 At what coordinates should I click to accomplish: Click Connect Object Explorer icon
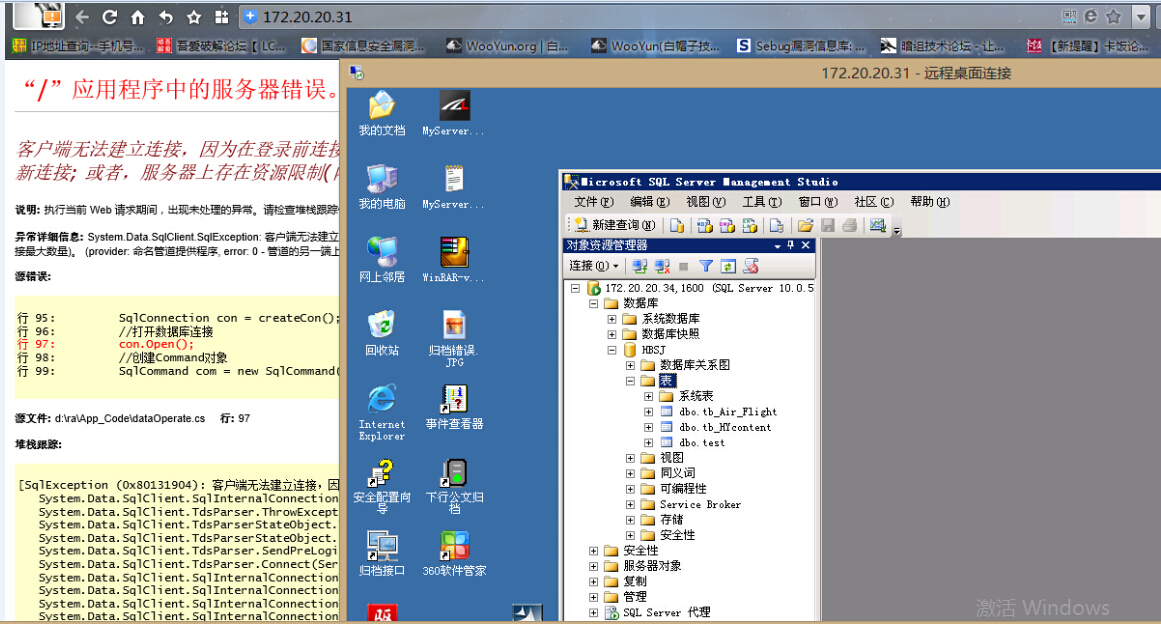point(640,266)
